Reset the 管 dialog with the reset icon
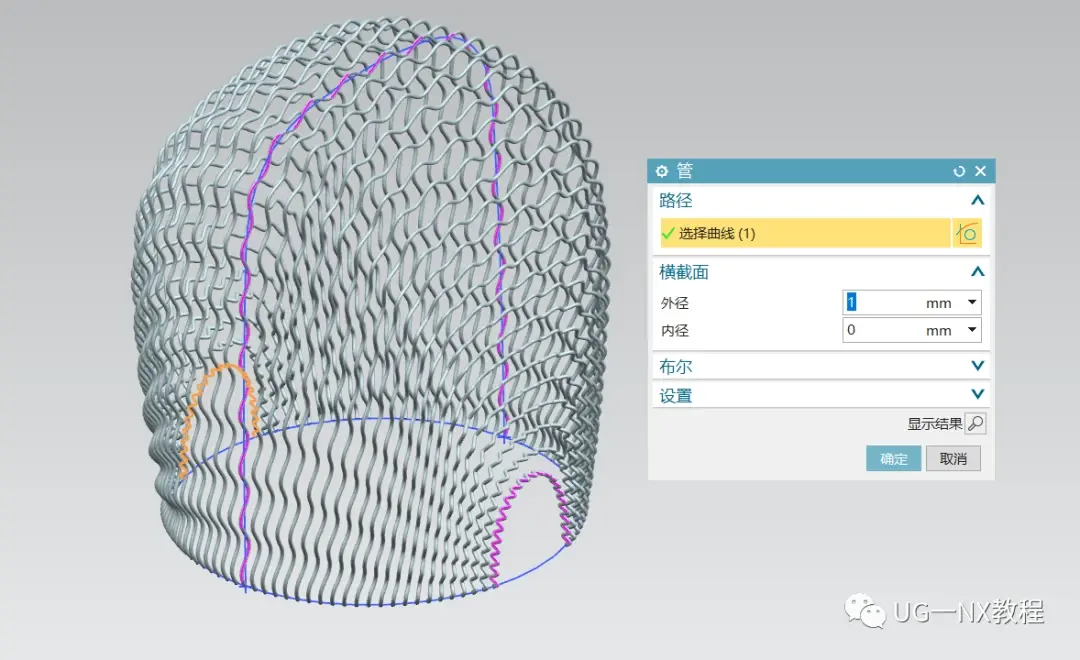Viewport: 1080px width, 660px height. point(959,171)
